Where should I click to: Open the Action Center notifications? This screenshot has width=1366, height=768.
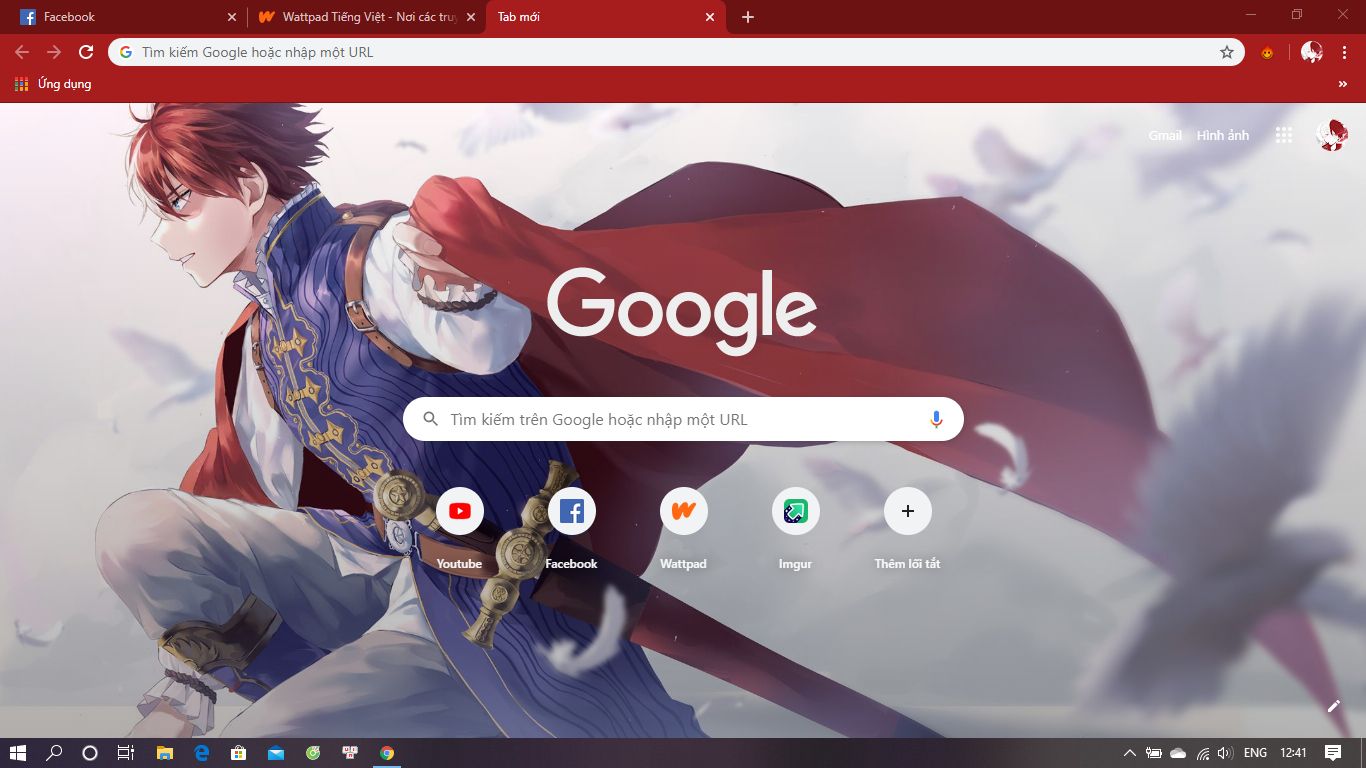pos(1333,753)
